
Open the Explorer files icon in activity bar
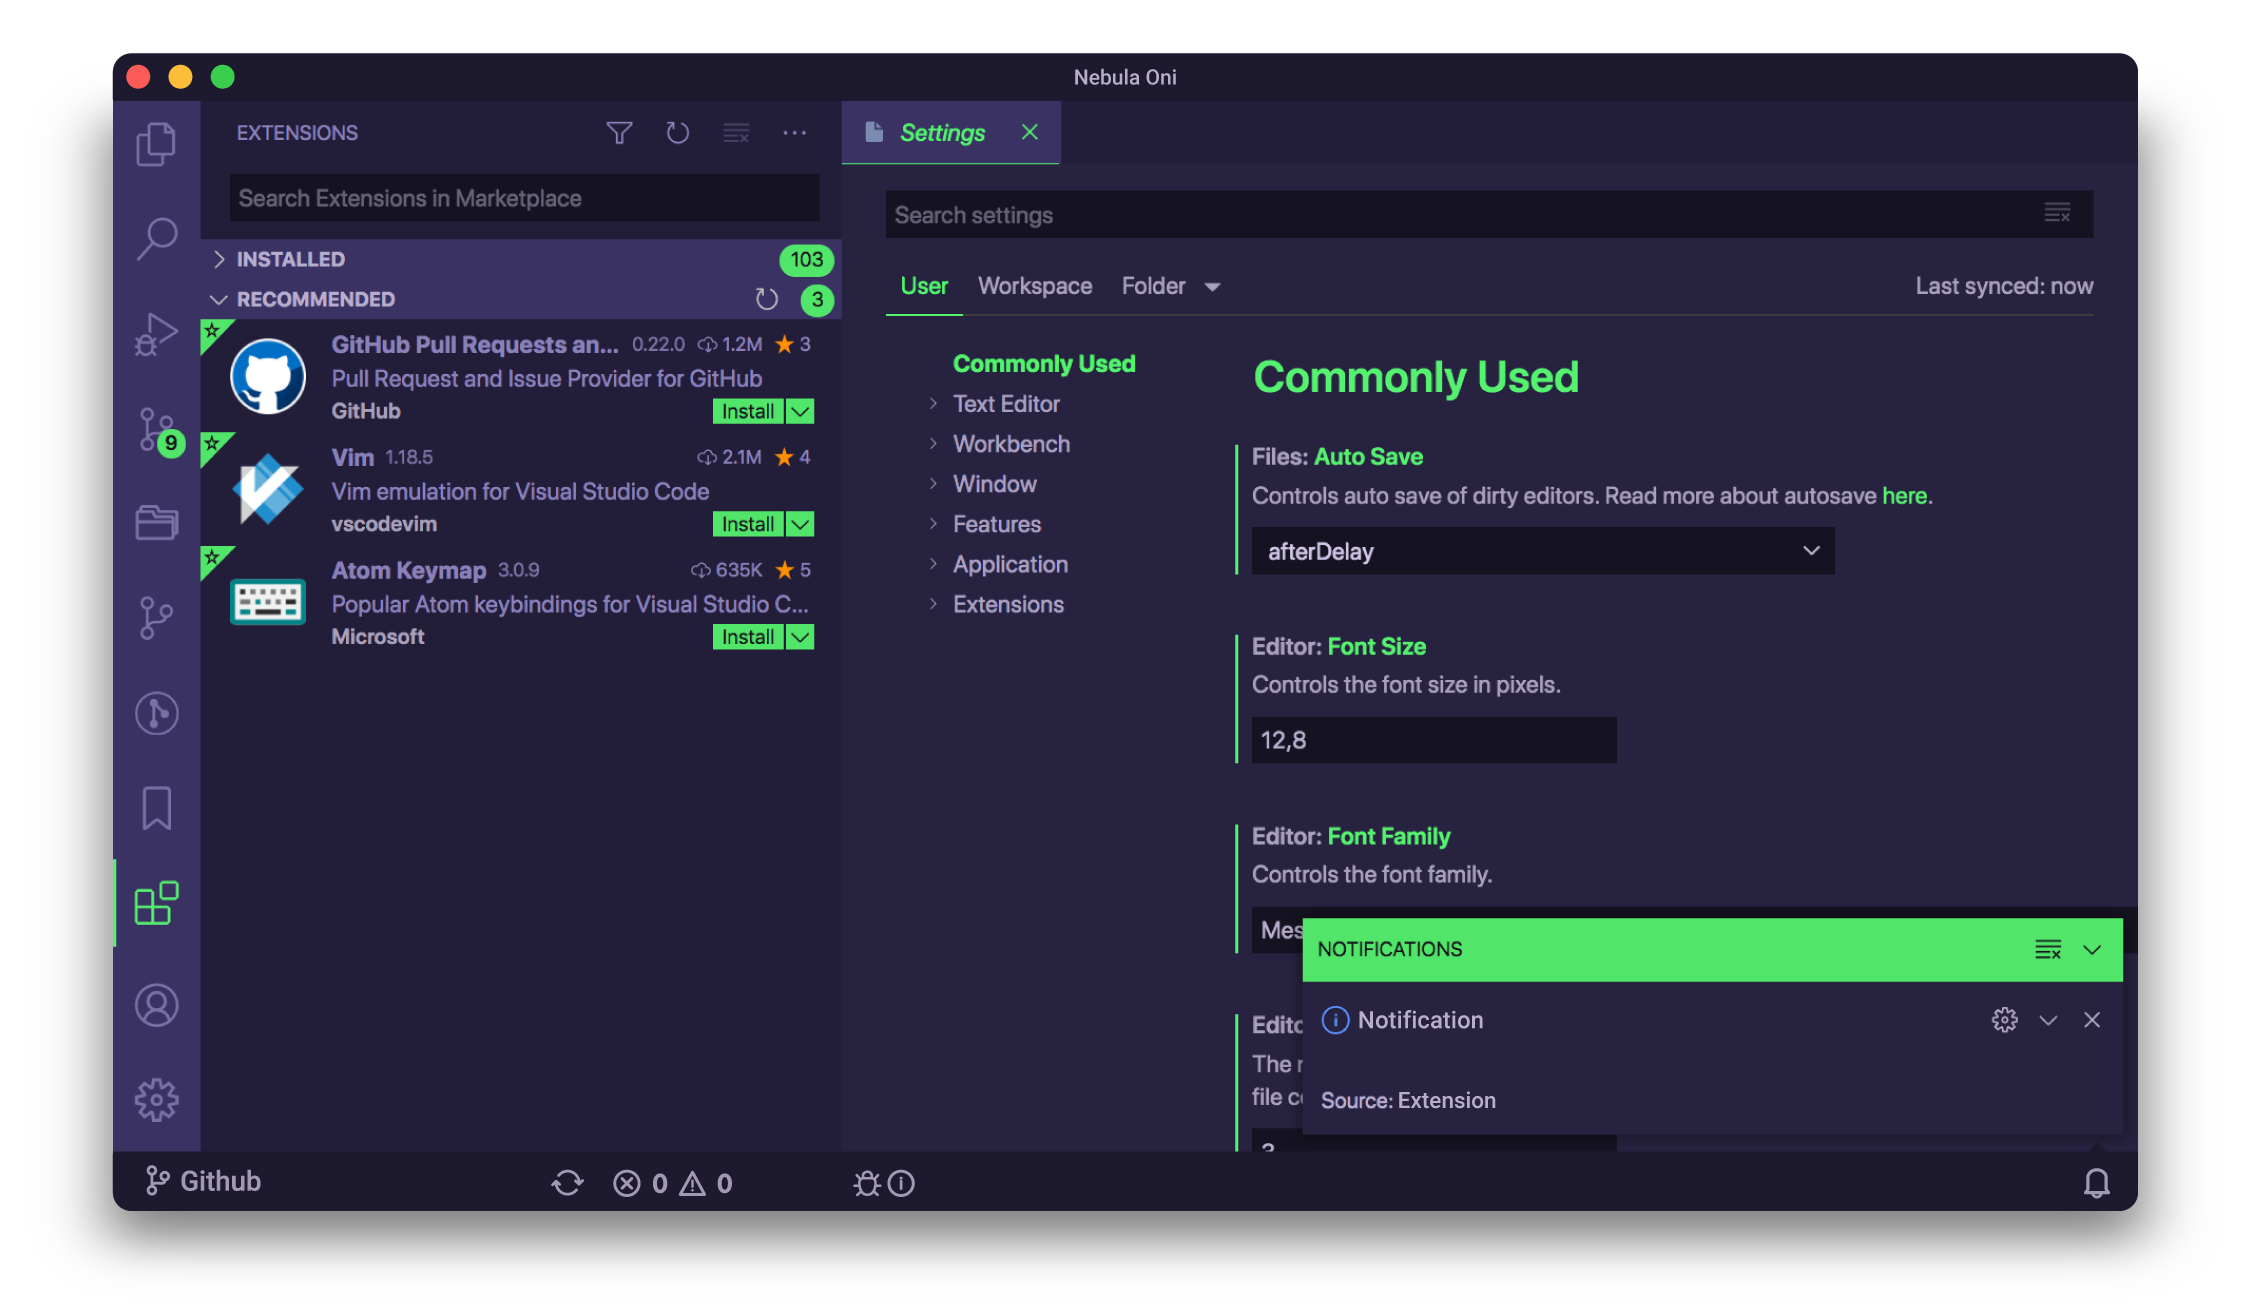[x=156, y=144]
